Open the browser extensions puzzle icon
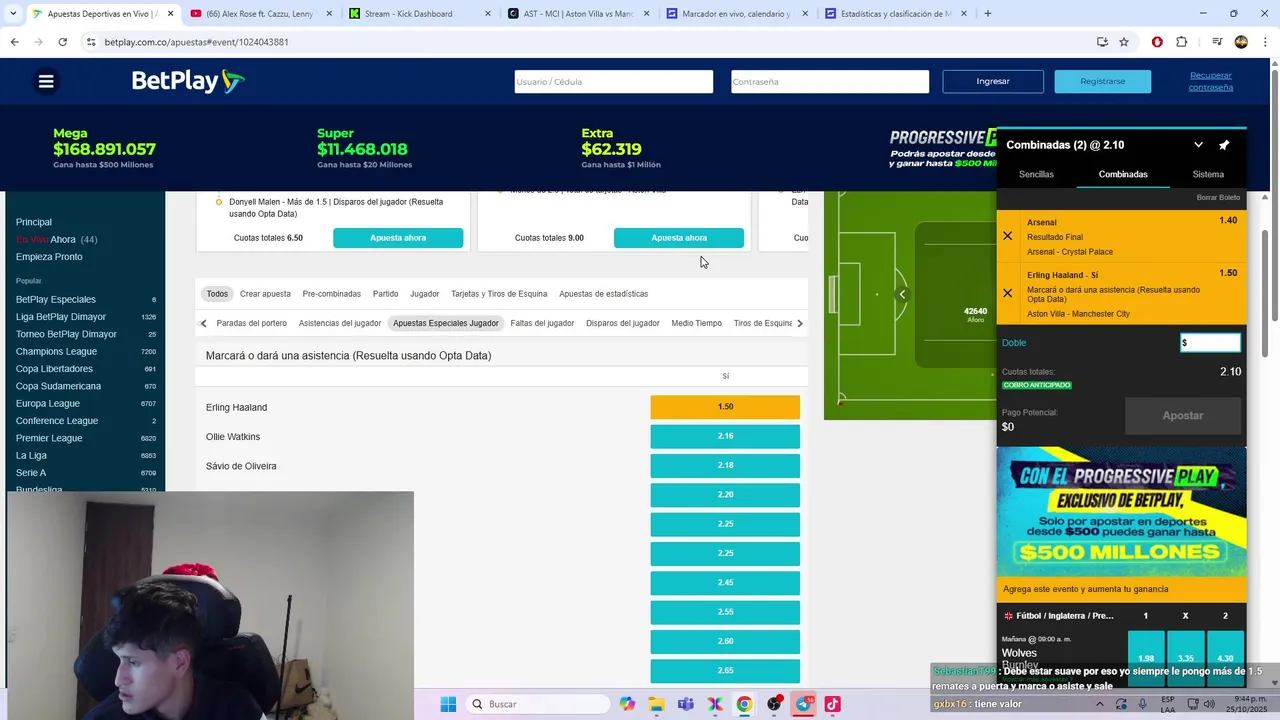The width and height of the screenshot is (1280, 720). click(1182, 42)
